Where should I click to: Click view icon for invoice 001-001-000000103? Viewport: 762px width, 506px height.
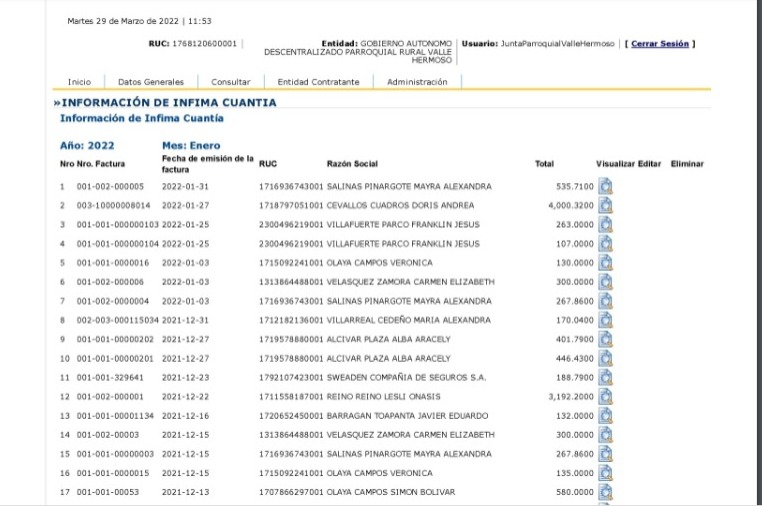(x=605, y=224)
